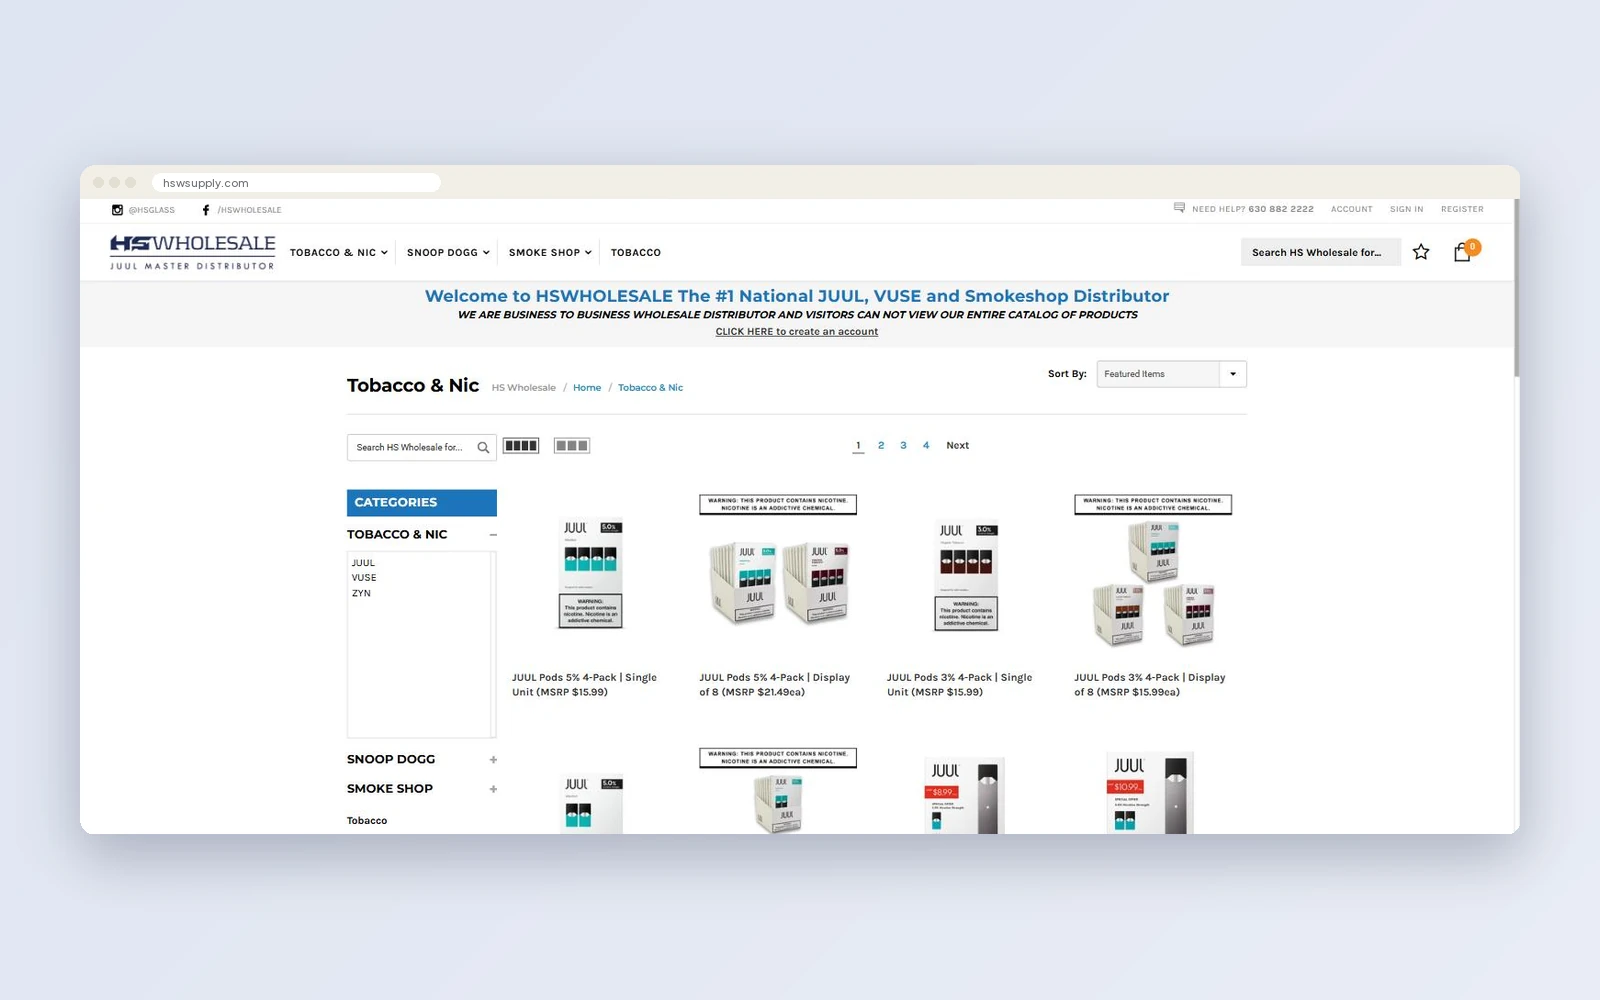Open the Instagram @HSGLASS icon

tap(117, 210)
